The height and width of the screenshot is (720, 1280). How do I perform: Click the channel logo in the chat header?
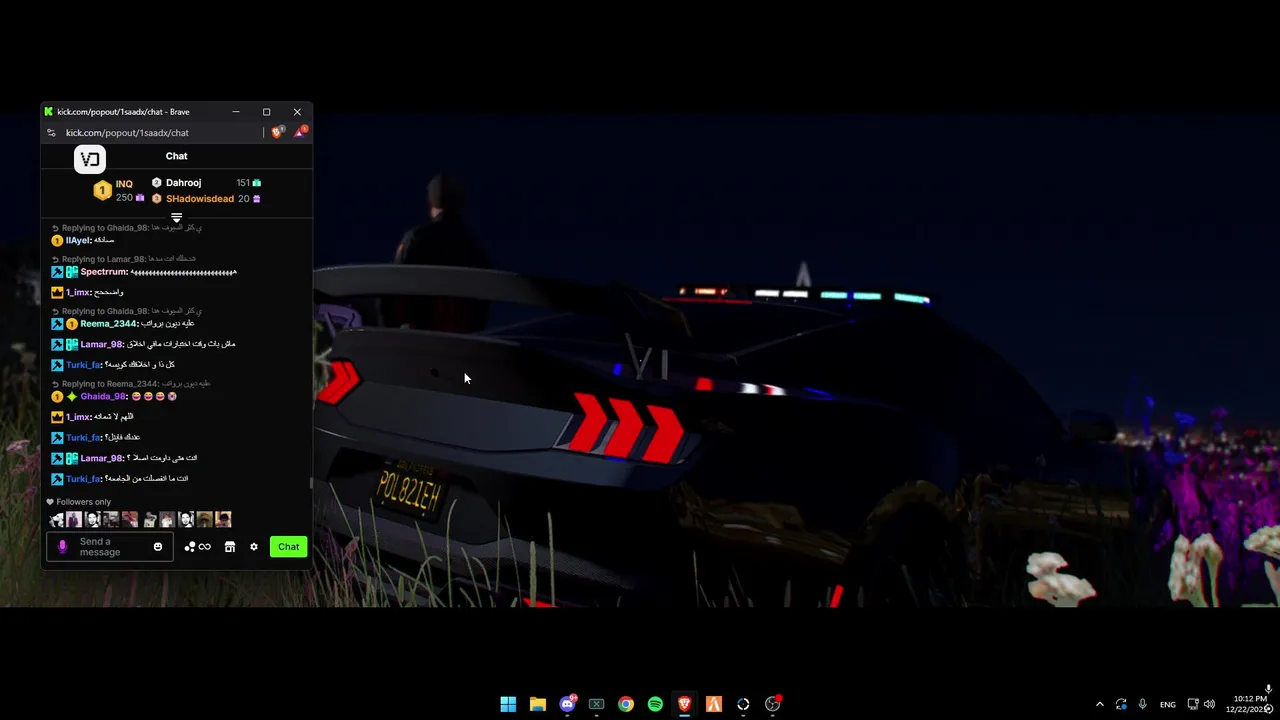tap(89, 158)
